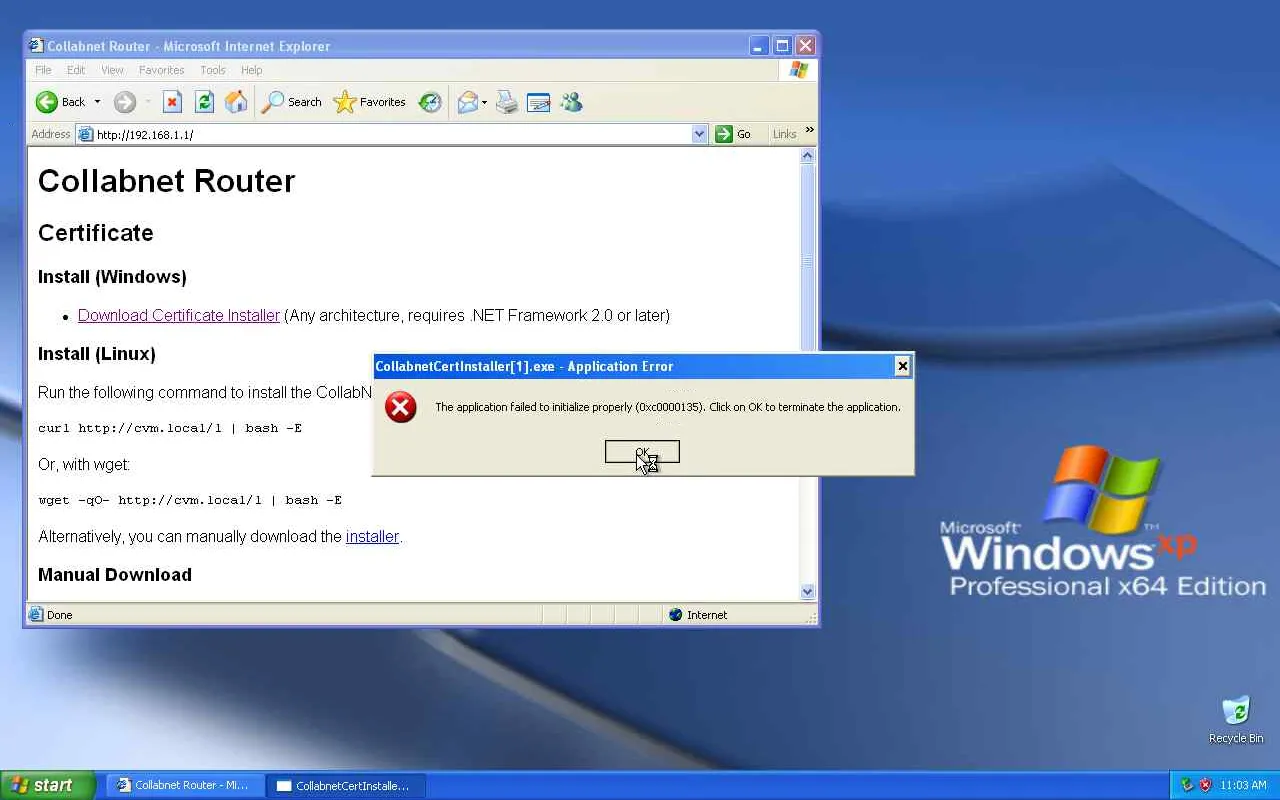The height and width of the screenshot is (800, 1280).
Task: Refresh the page in Internet Explorer
Action: coord(204,102)
